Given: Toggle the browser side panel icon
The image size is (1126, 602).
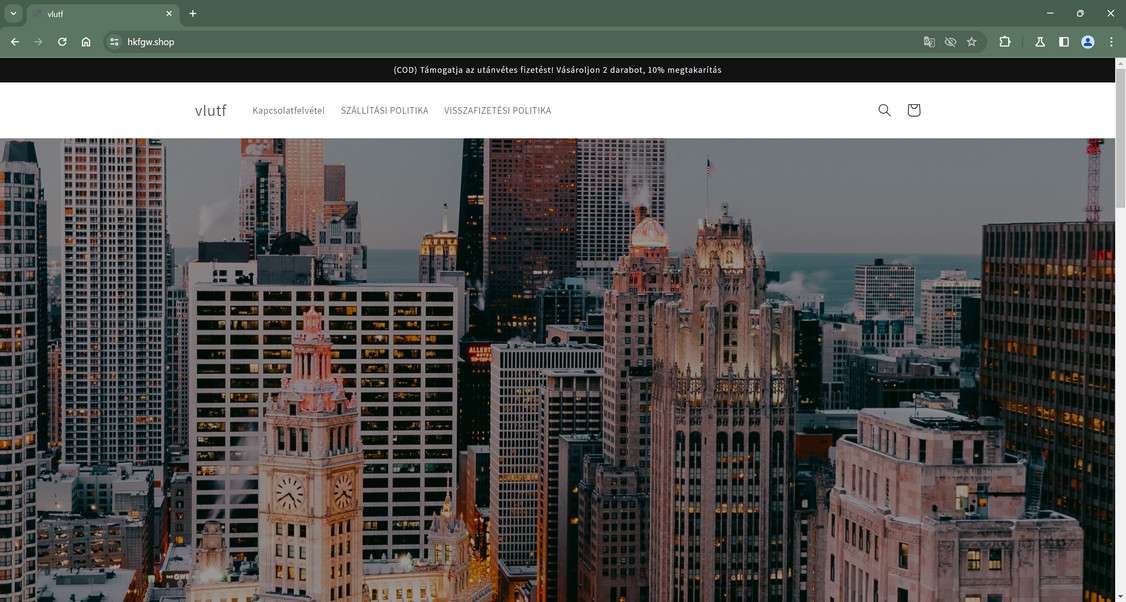Looking at the screenshot, I should [x=1064, y=42].
